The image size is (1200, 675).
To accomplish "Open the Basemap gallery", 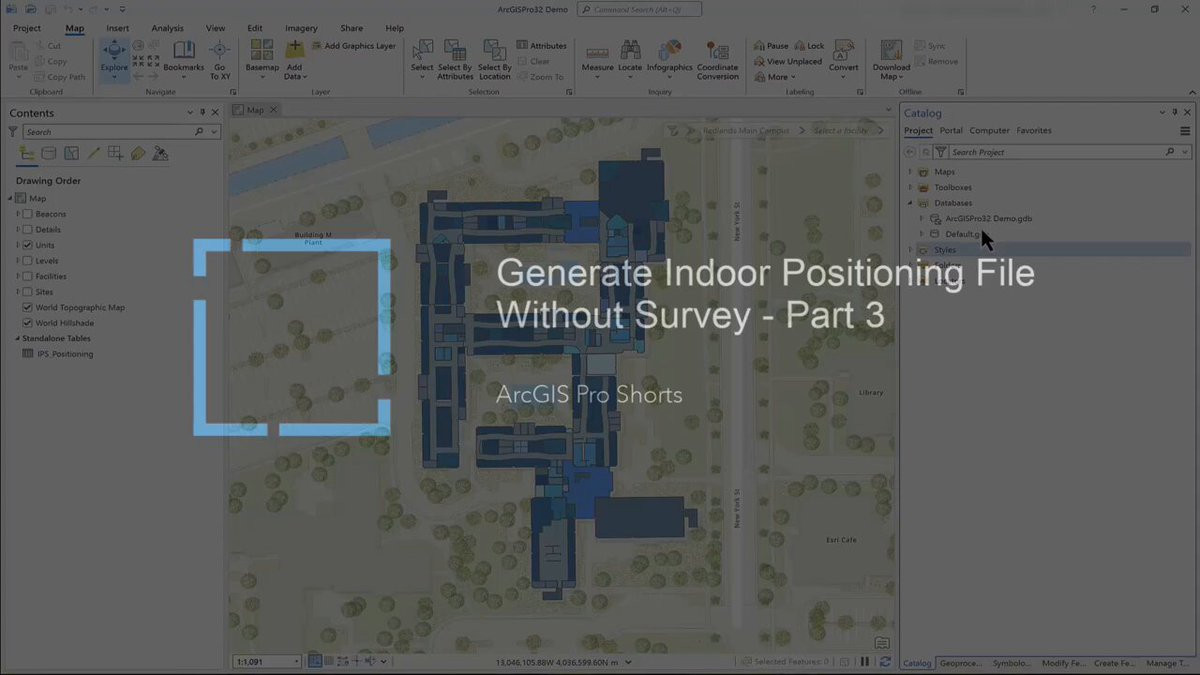I will [x=261, y=60].
